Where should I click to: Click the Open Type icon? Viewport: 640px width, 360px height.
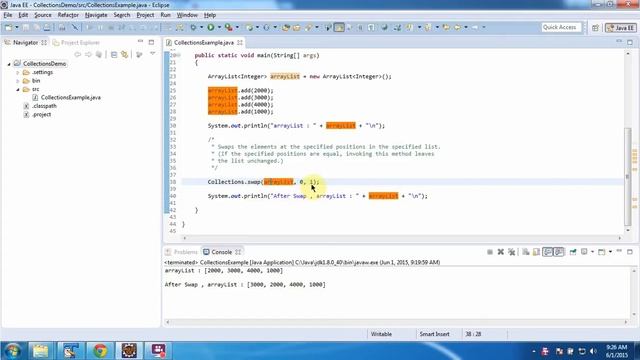tap(286, 27)
